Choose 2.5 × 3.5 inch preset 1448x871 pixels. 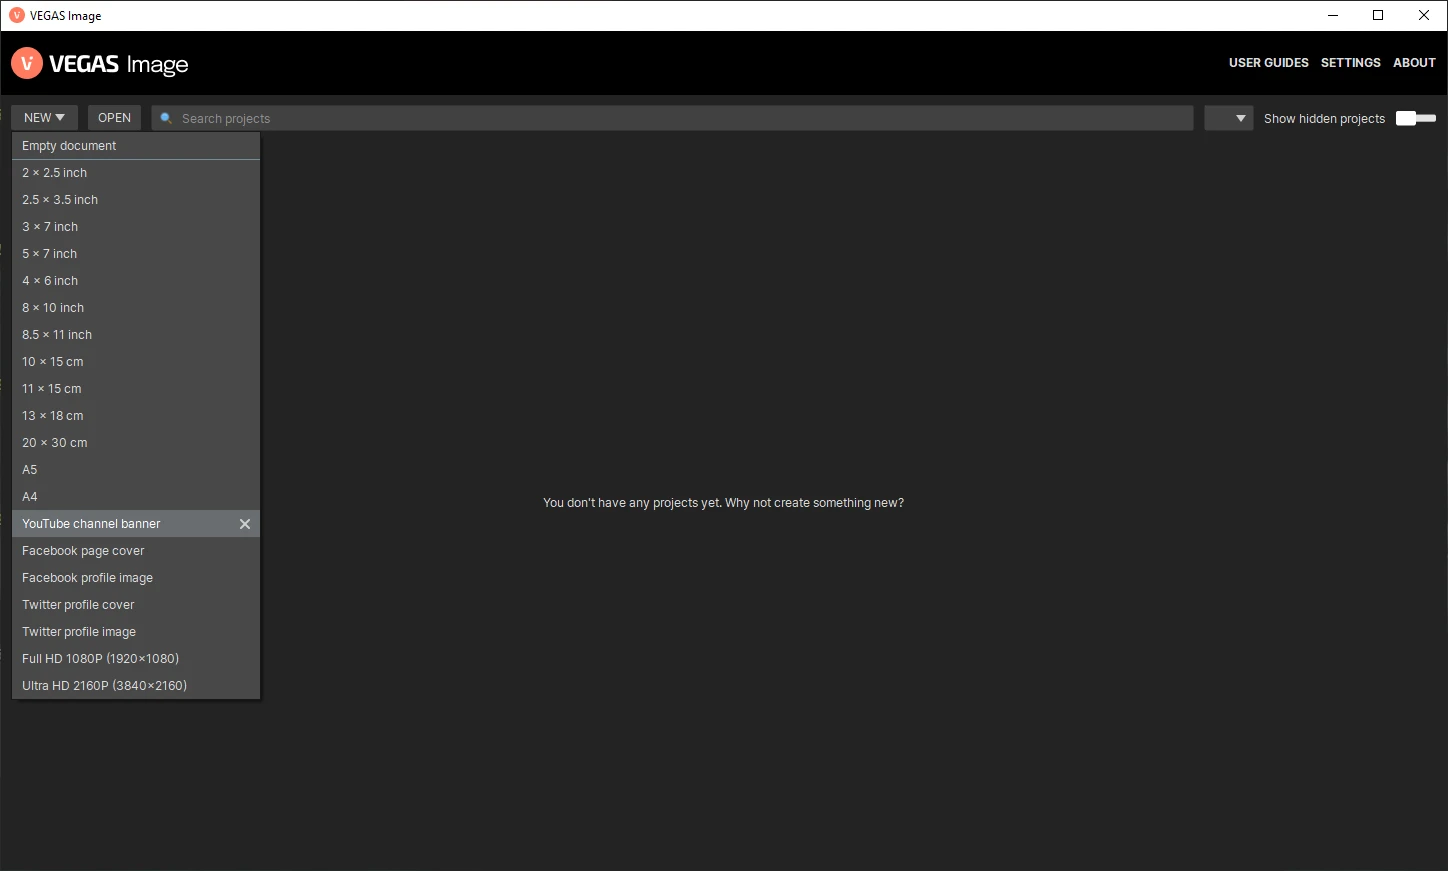click(136, 200)
